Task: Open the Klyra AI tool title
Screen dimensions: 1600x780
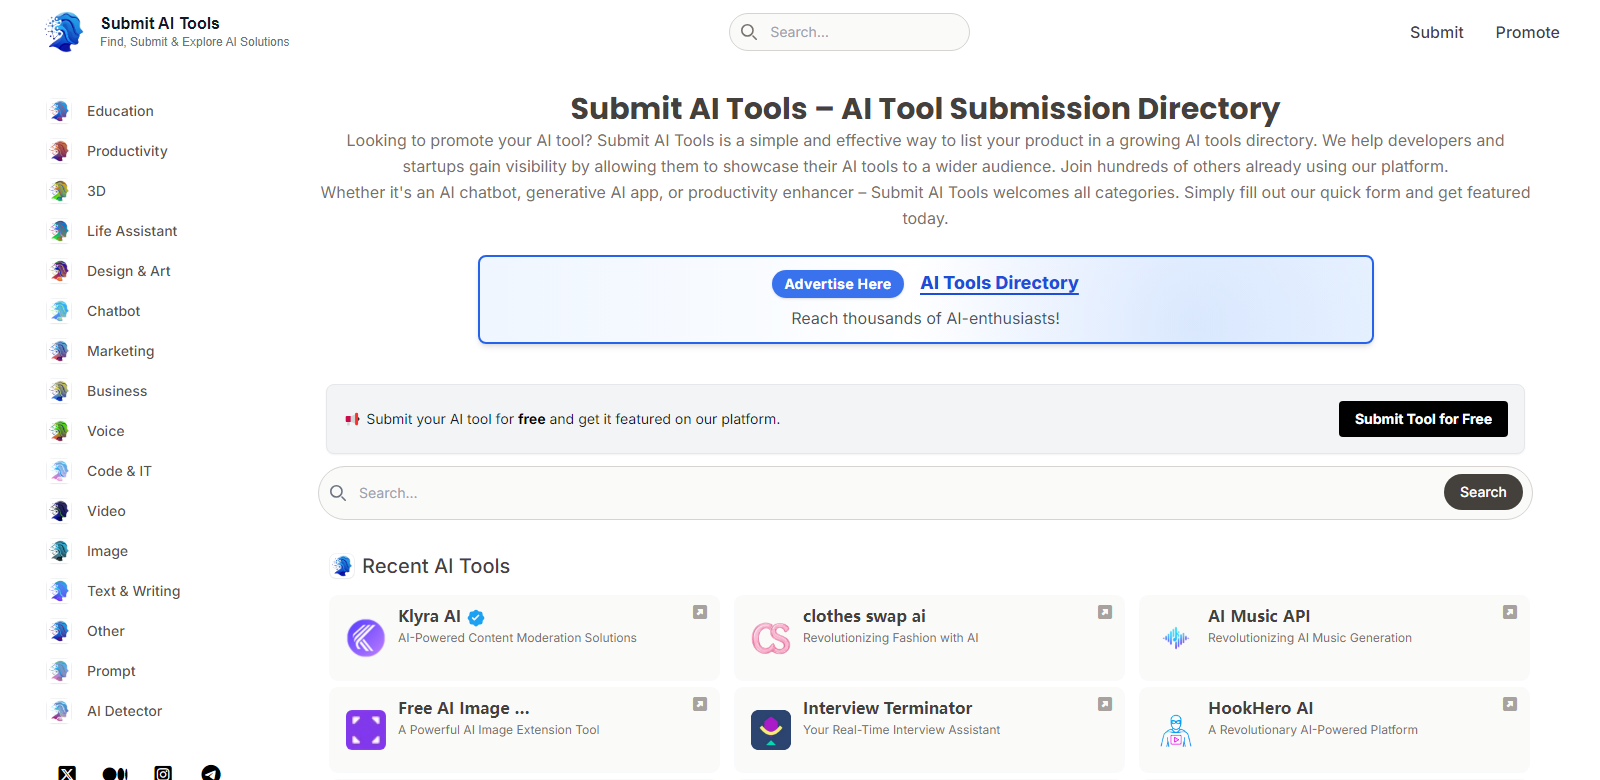Action: [429, 616]
